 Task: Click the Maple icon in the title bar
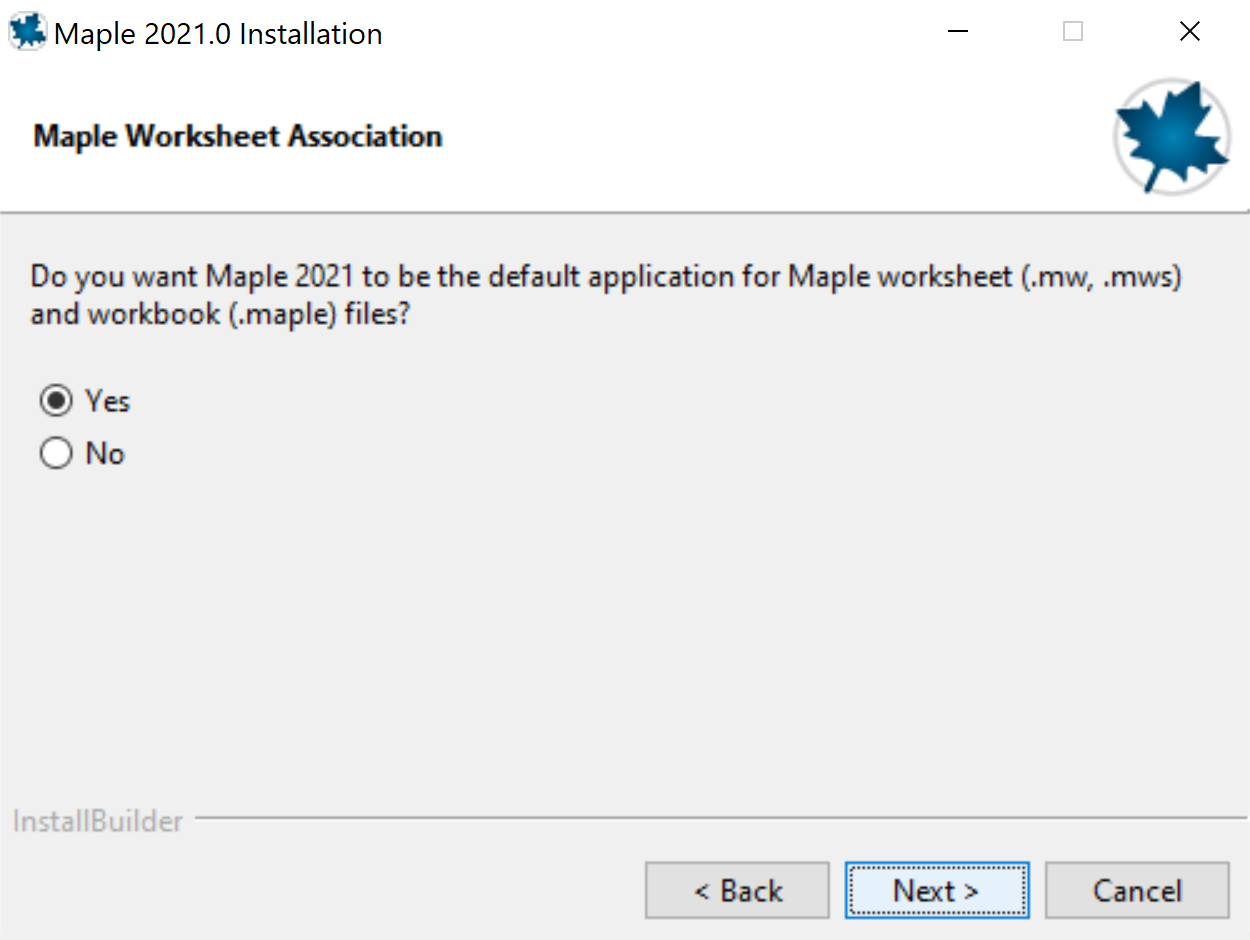click(27, 33)
